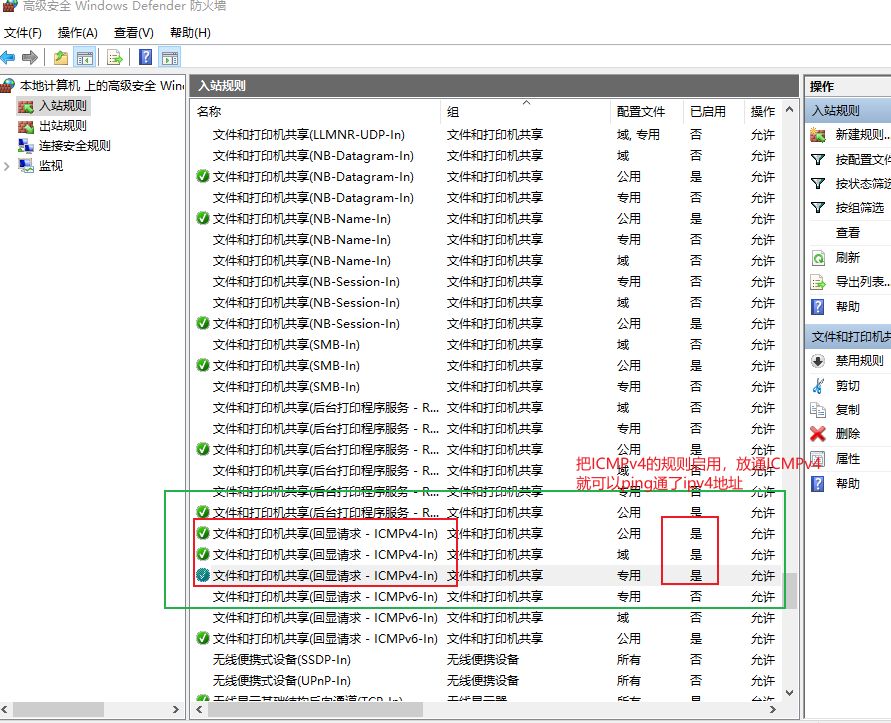Click the rules list vertical scrollbar down arrow
Image resolution: width=891 pixels, height=723 pixels.
tap(790, 692)
